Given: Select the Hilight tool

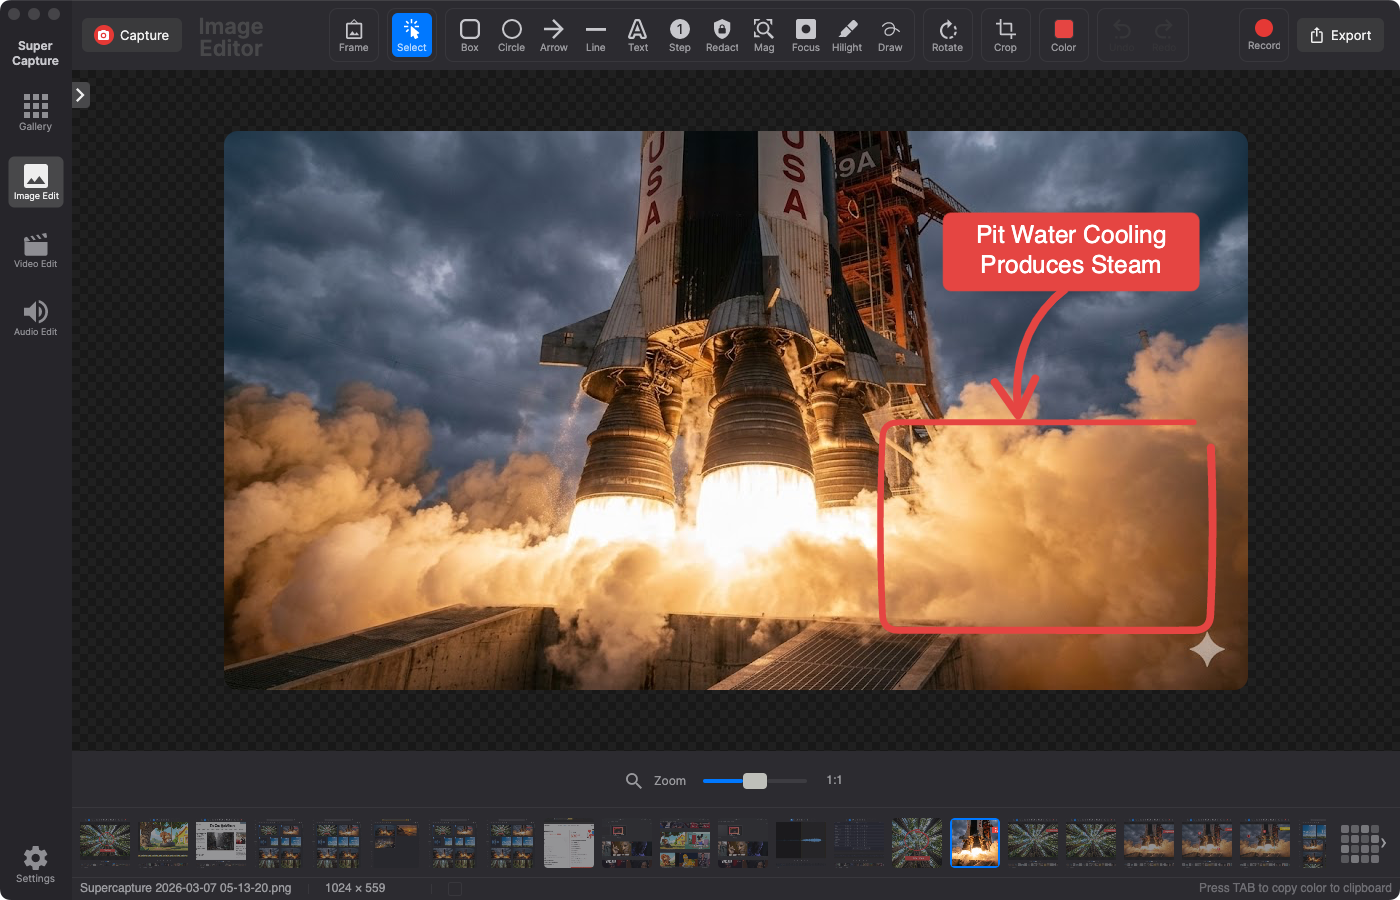Looking at the screenshot, I should tap(847, 35).
